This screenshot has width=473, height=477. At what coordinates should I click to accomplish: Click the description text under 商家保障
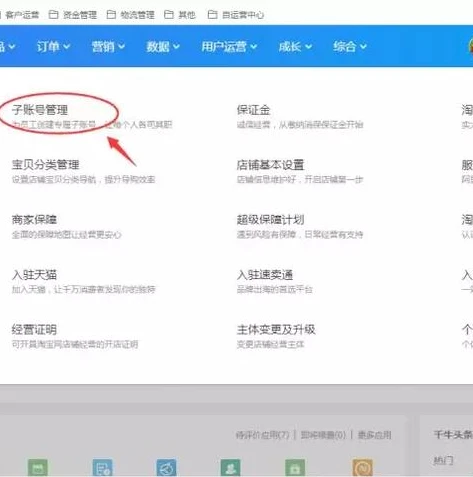(x=66, y=235)
